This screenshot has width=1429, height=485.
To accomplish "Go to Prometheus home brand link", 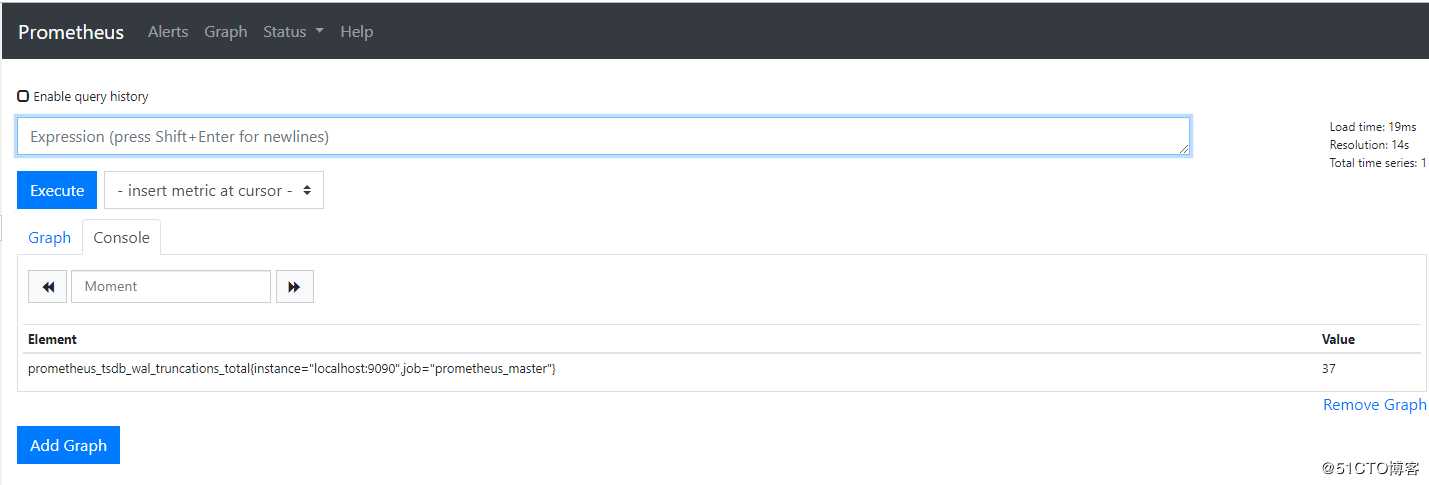I will click(71, 32).
